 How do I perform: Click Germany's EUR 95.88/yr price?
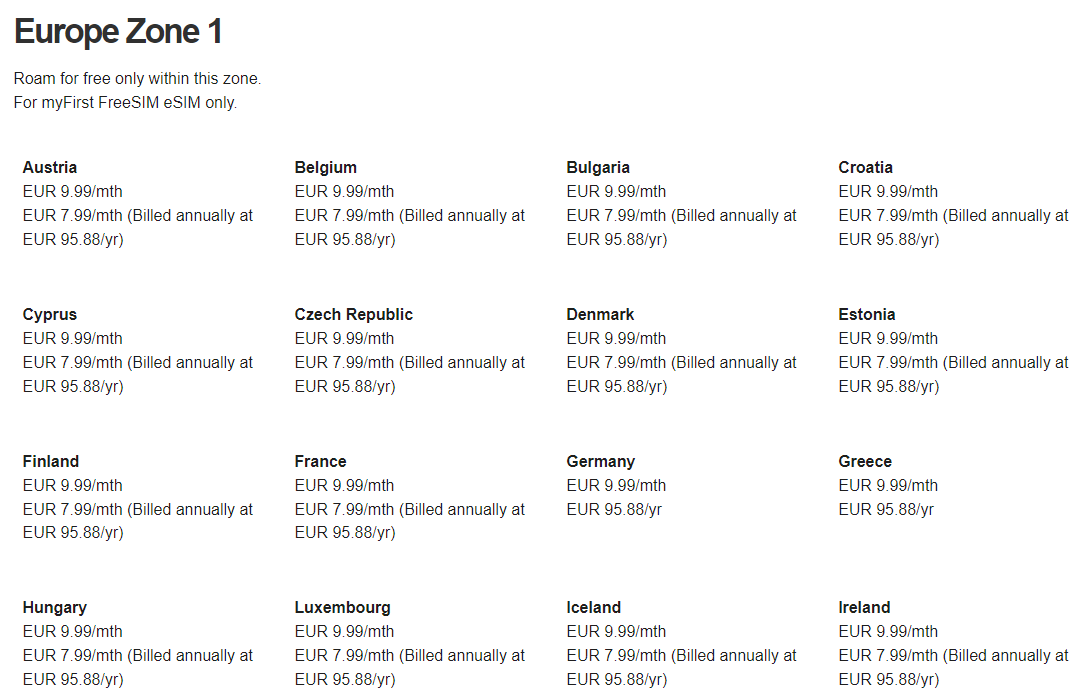[614, 509]
